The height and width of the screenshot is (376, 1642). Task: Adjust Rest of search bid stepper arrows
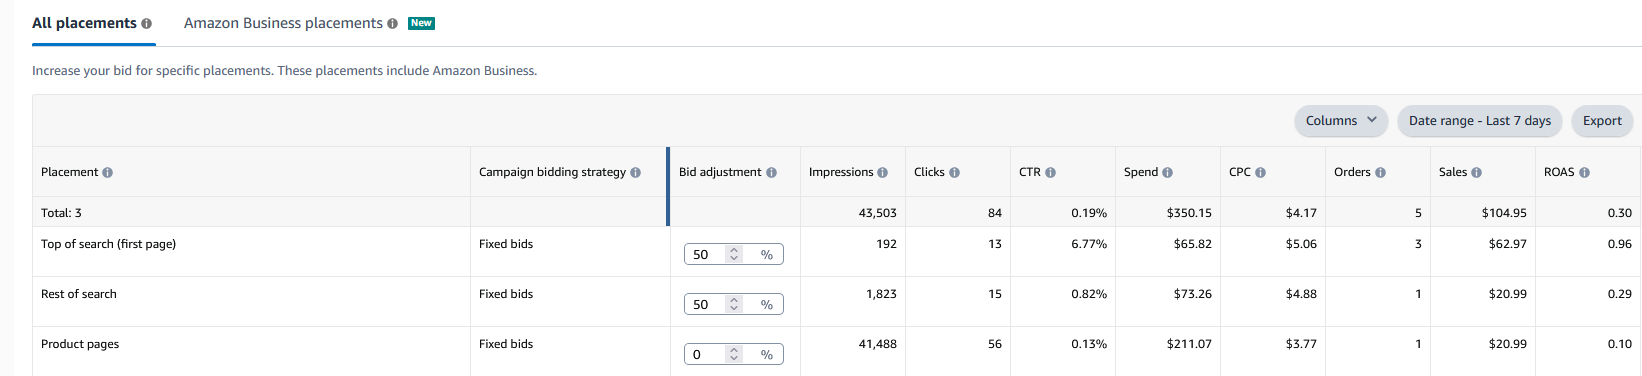[734, 305]
